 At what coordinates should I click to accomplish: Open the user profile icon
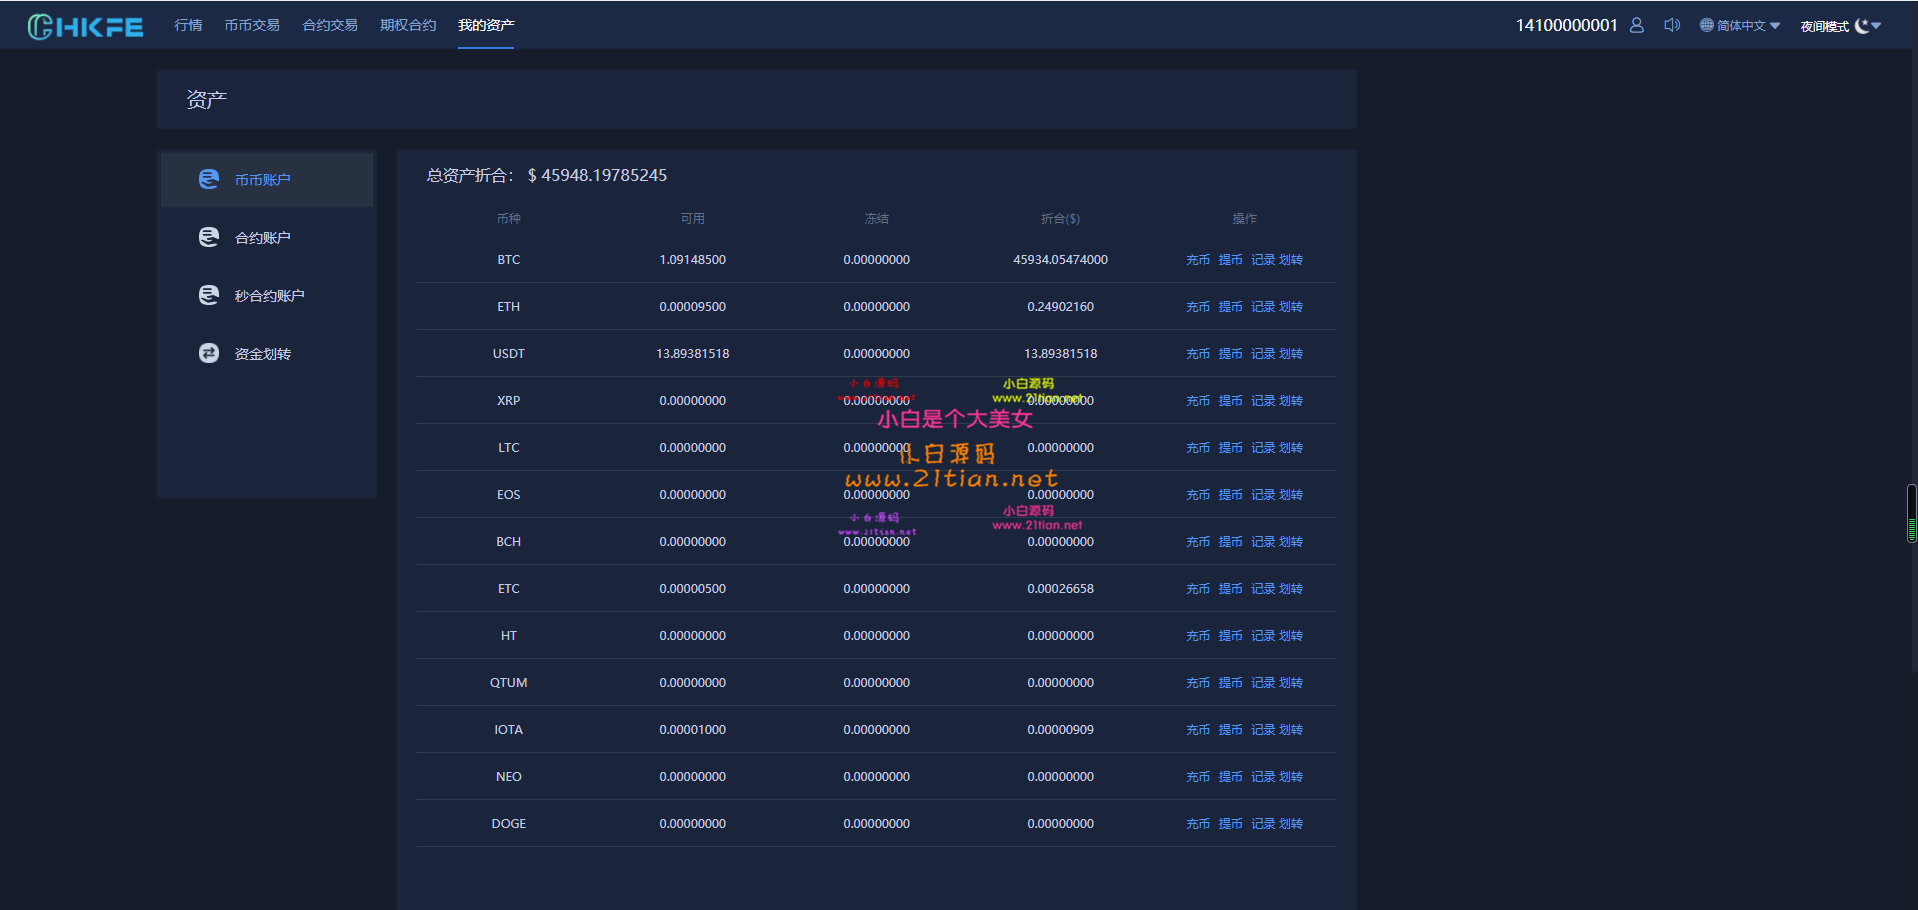point(1636,25)
